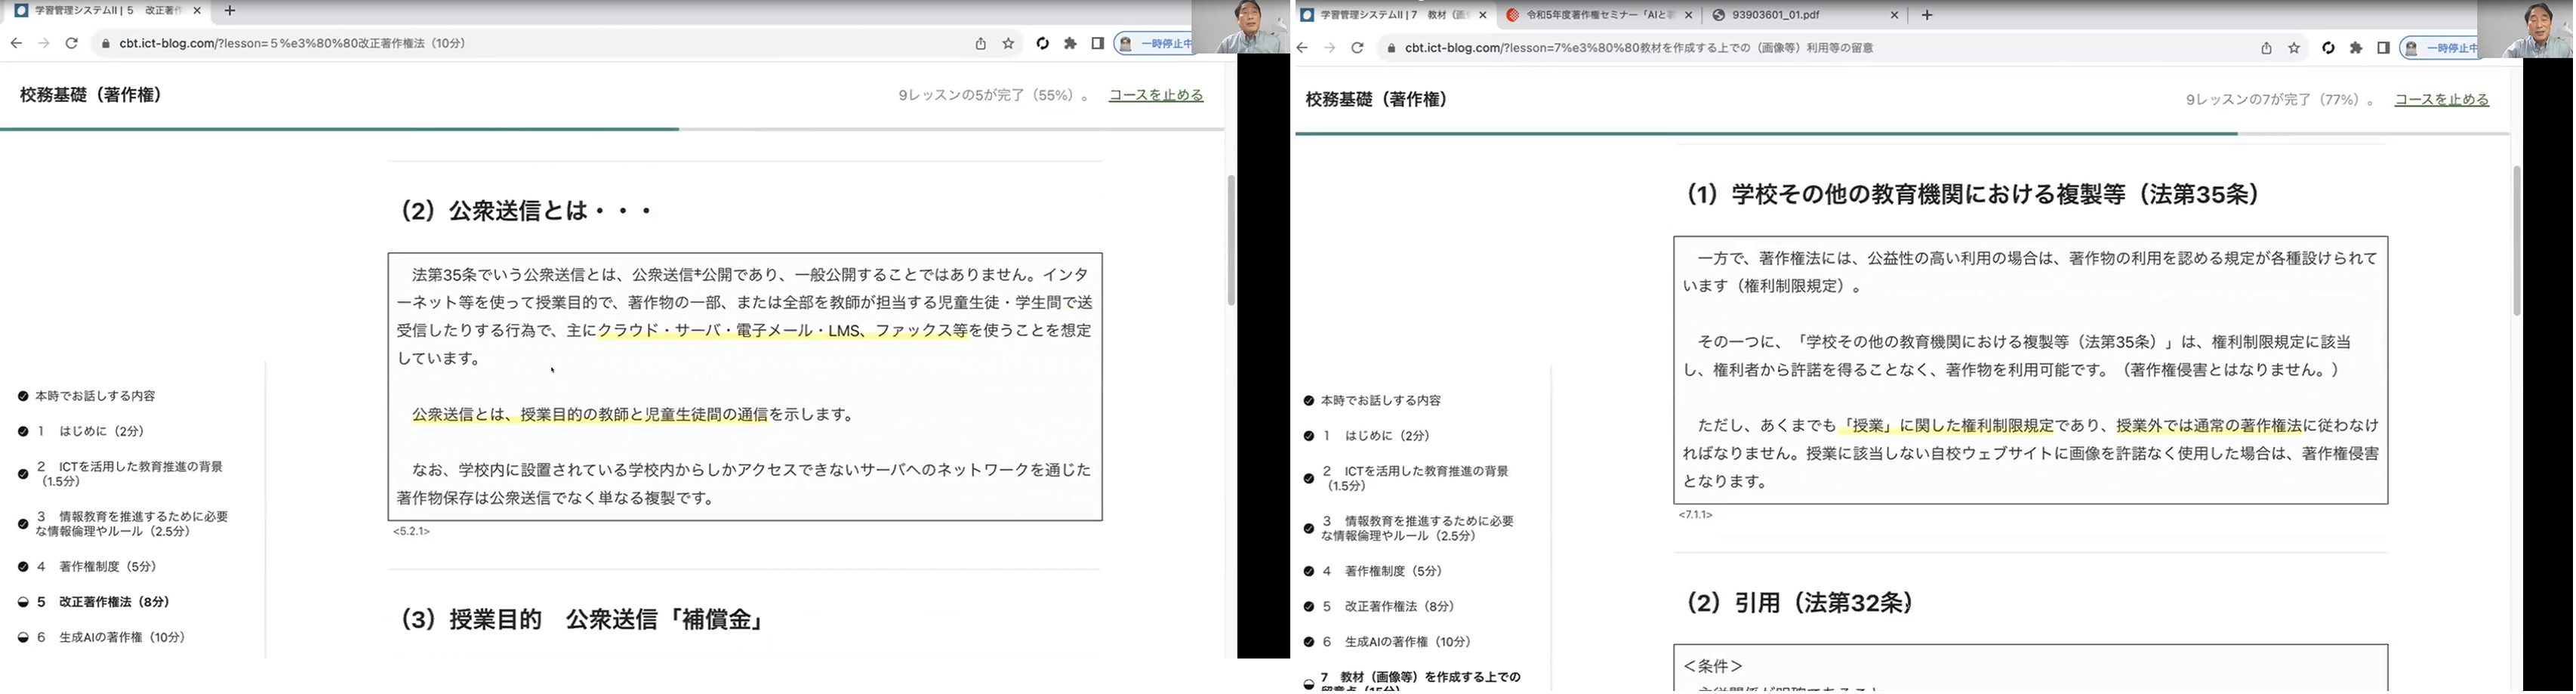The width and height of the screenshot is (2576, 694).
Task: Open 本時でお話しする内容 in the left window sidebar
Action: 95,396
